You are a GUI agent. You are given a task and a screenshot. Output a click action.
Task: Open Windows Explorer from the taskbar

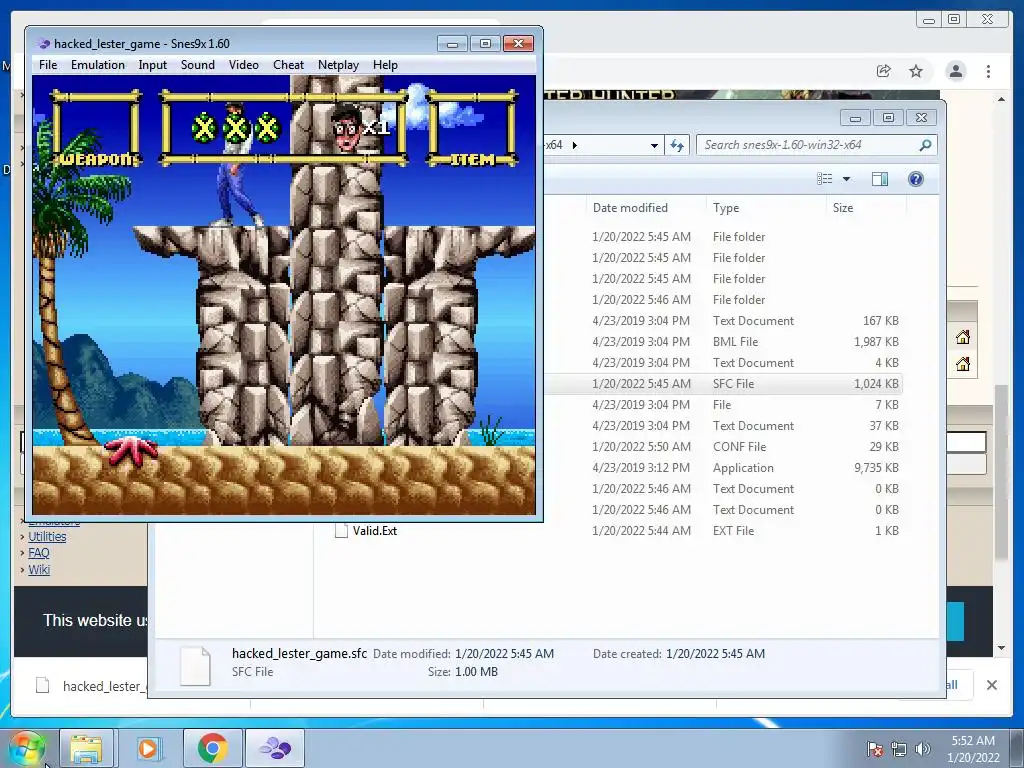coord(86,748)
